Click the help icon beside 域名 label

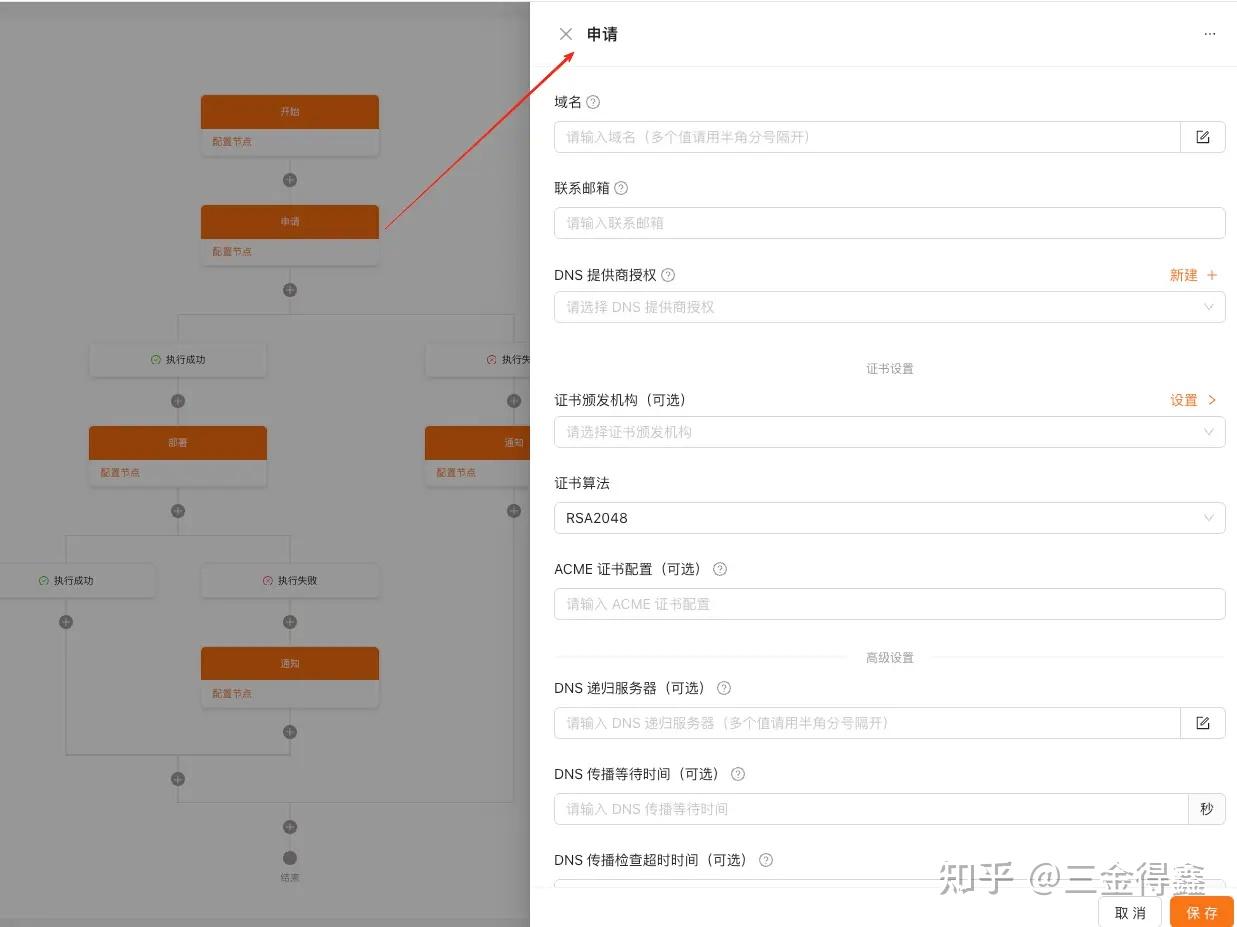pos(593,101)
